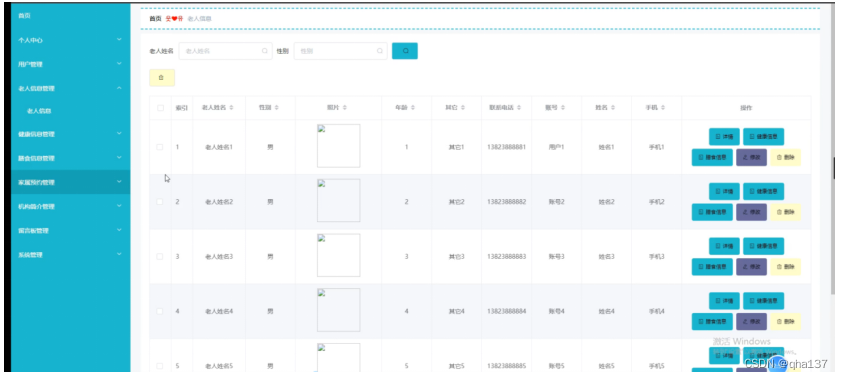Tick the select-all checkbox in table header
843x379 pixels.
tap(160, 108)
